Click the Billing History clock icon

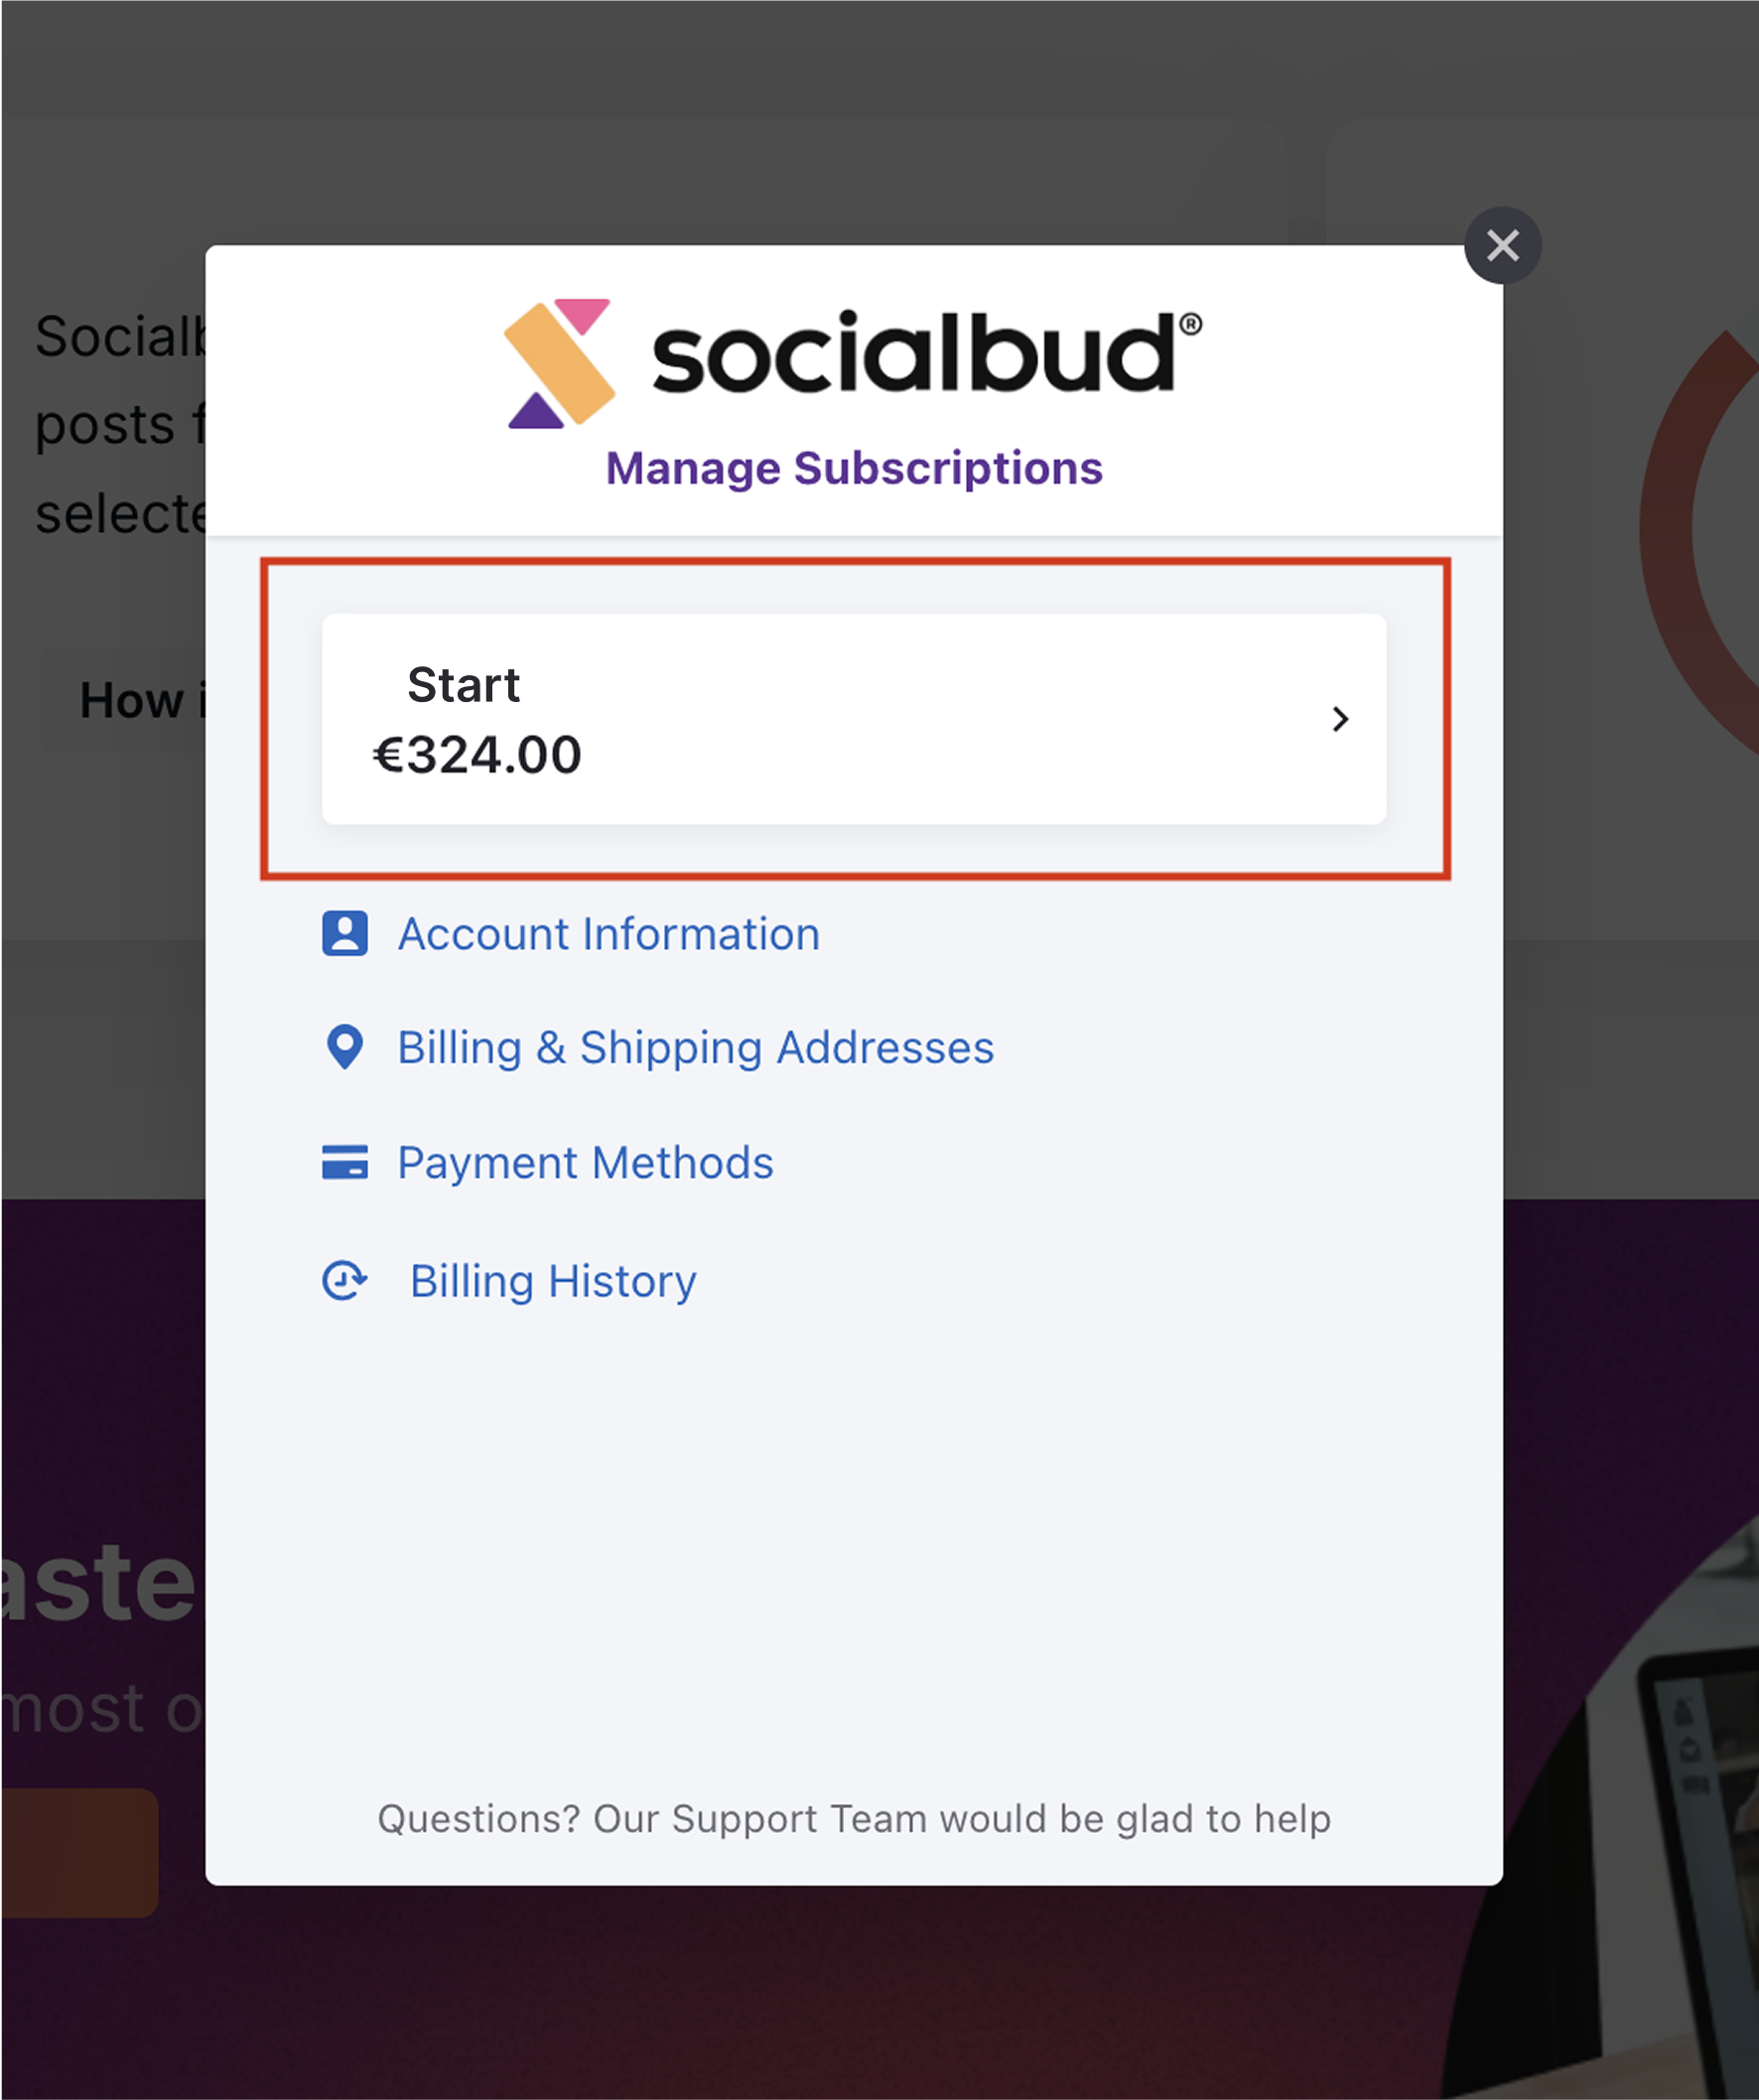click(x=345, y=1280)
